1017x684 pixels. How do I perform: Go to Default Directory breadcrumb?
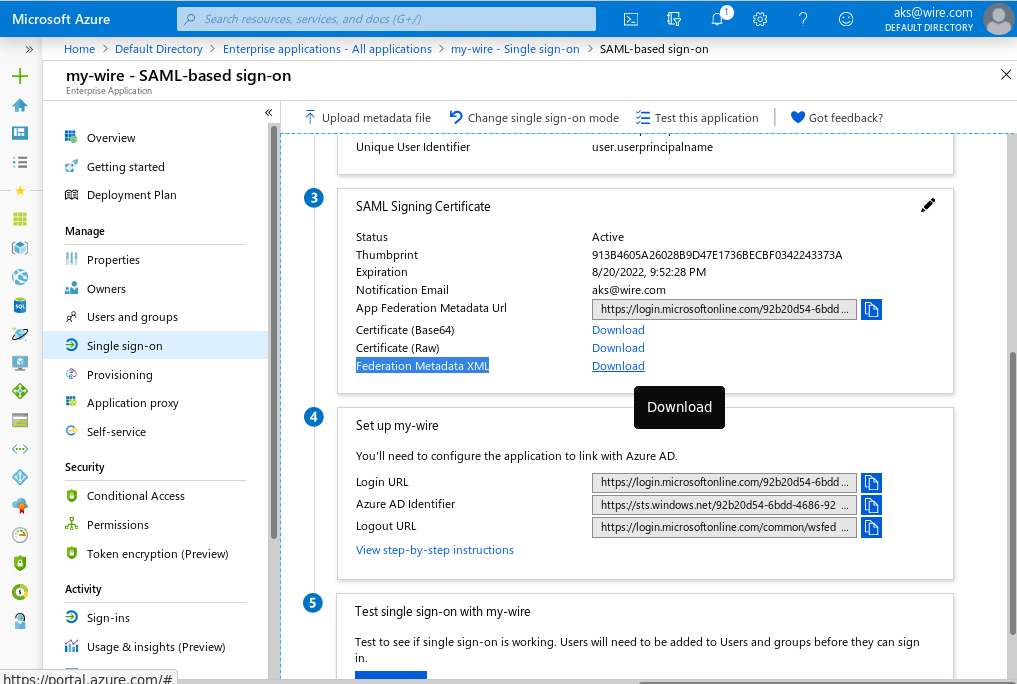158,49
